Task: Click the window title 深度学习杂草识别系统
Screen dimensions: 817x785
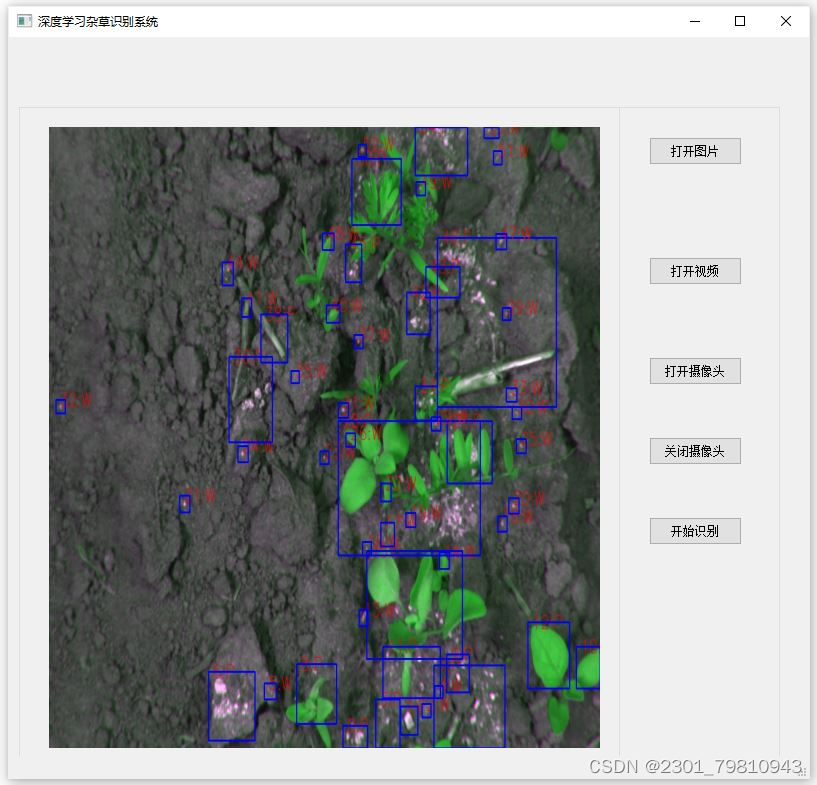Action: coord(97,21)
